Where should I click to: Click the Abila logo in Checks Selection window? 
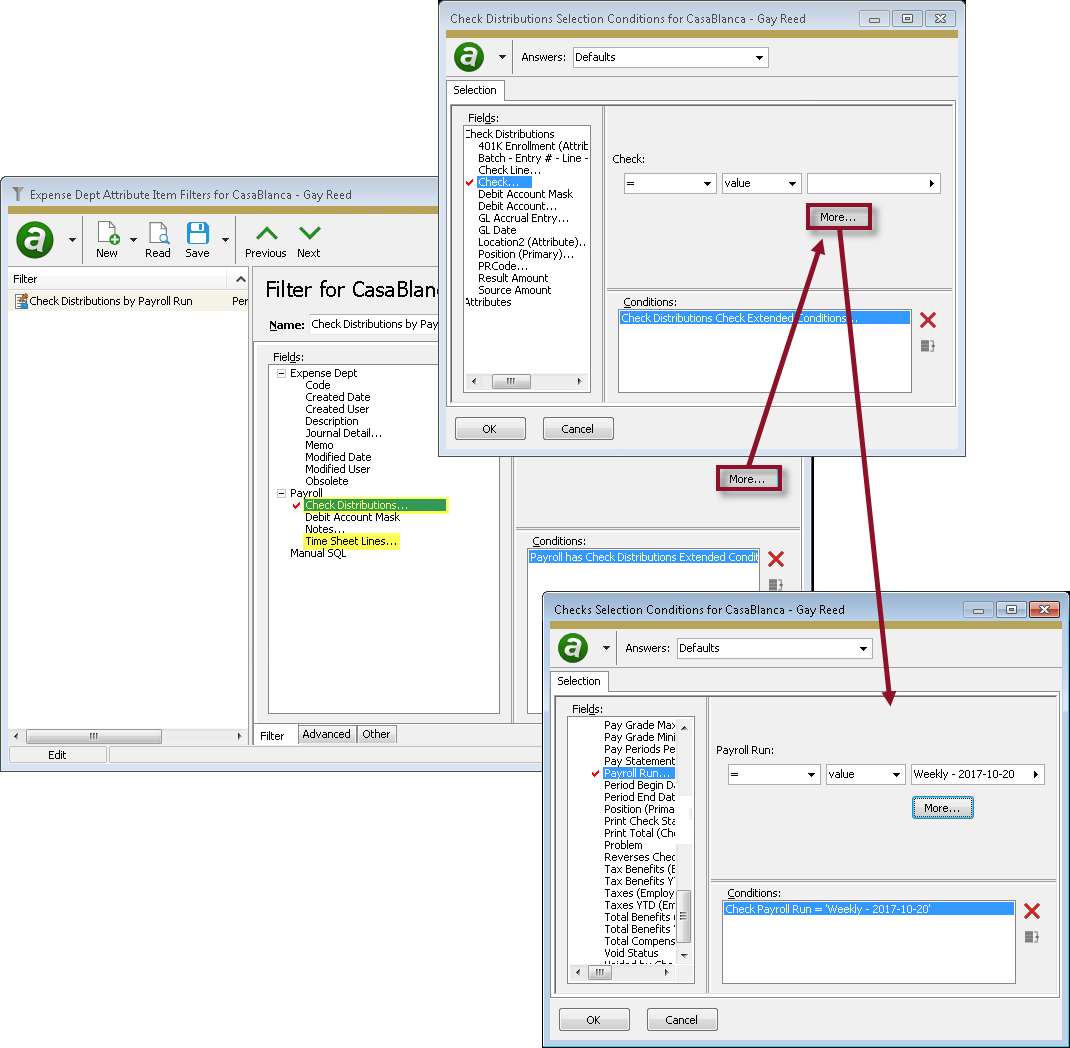tap(571, 648)
